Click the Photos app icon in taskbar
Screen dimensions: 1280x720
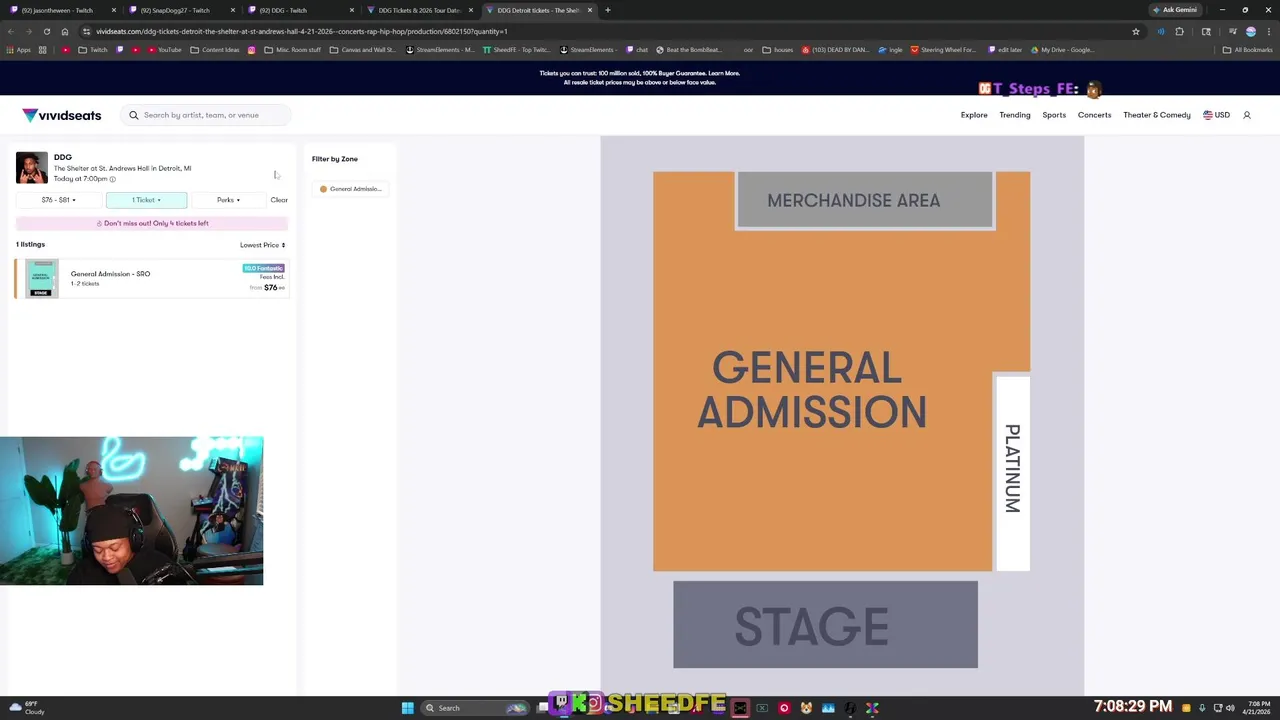point(828,708)
